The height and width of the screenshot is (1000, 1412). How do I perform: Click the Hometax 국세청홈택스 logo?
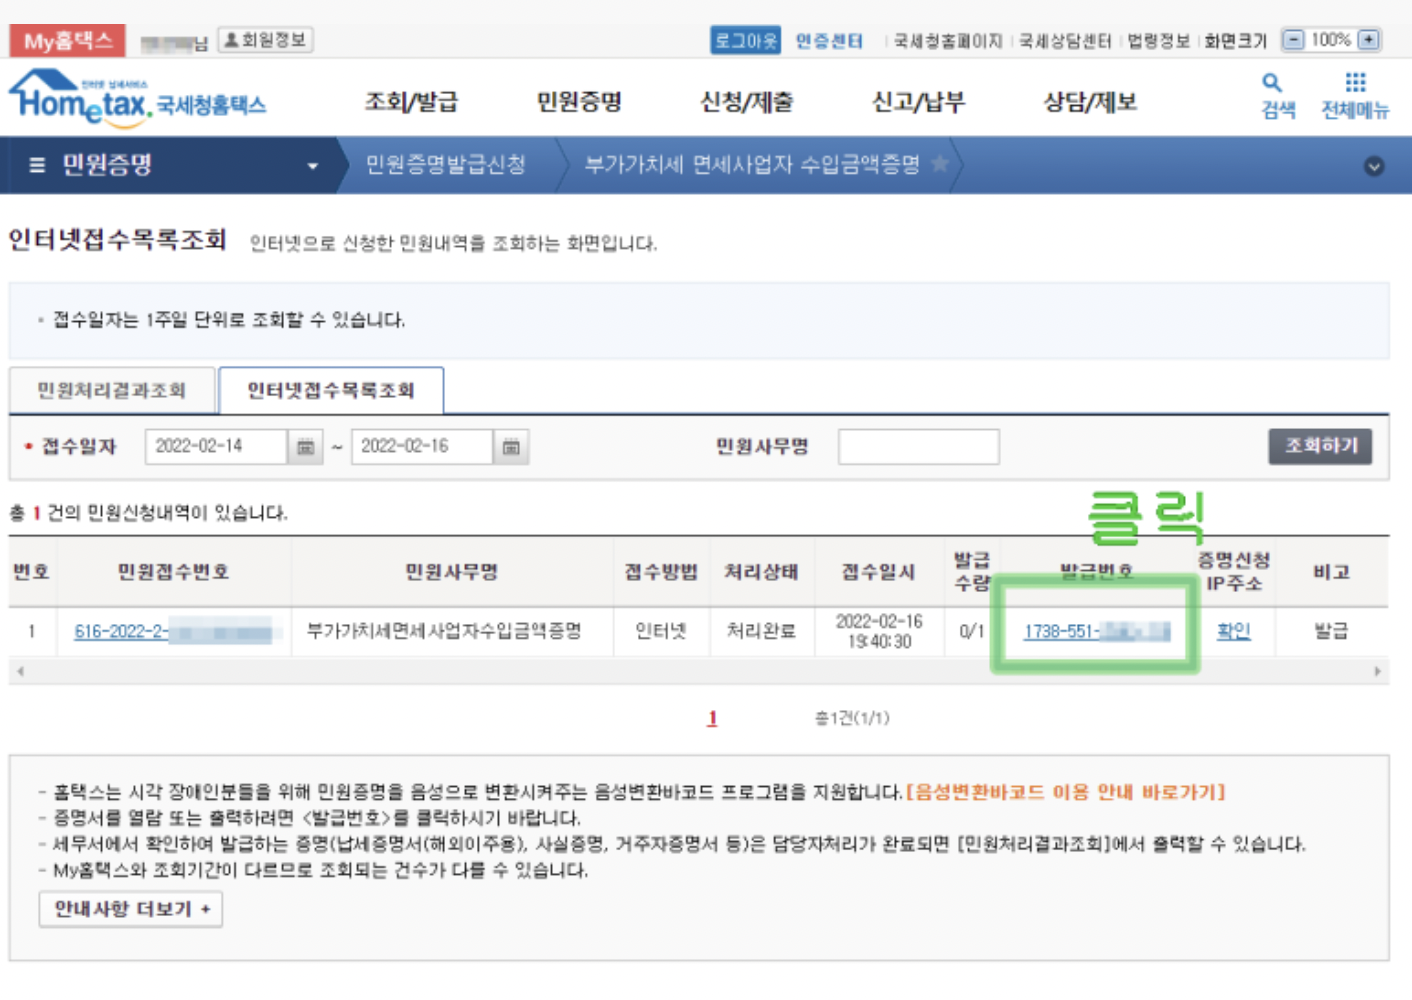click(137, 99)
